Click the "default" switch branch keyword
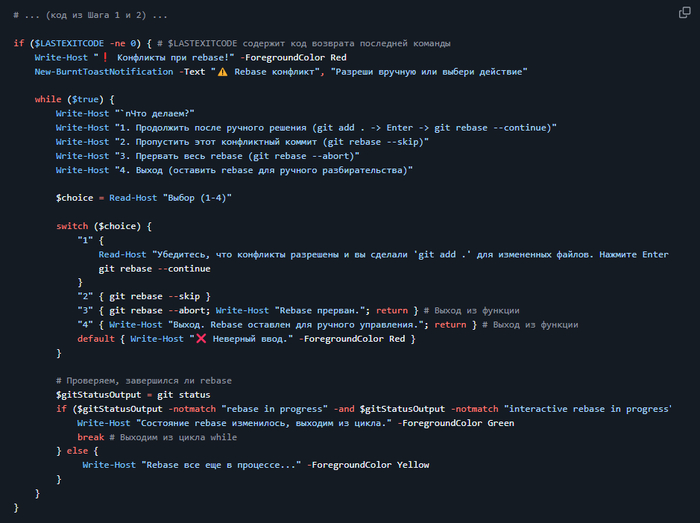Screen dimensions: 700x523 click(96, 339)
